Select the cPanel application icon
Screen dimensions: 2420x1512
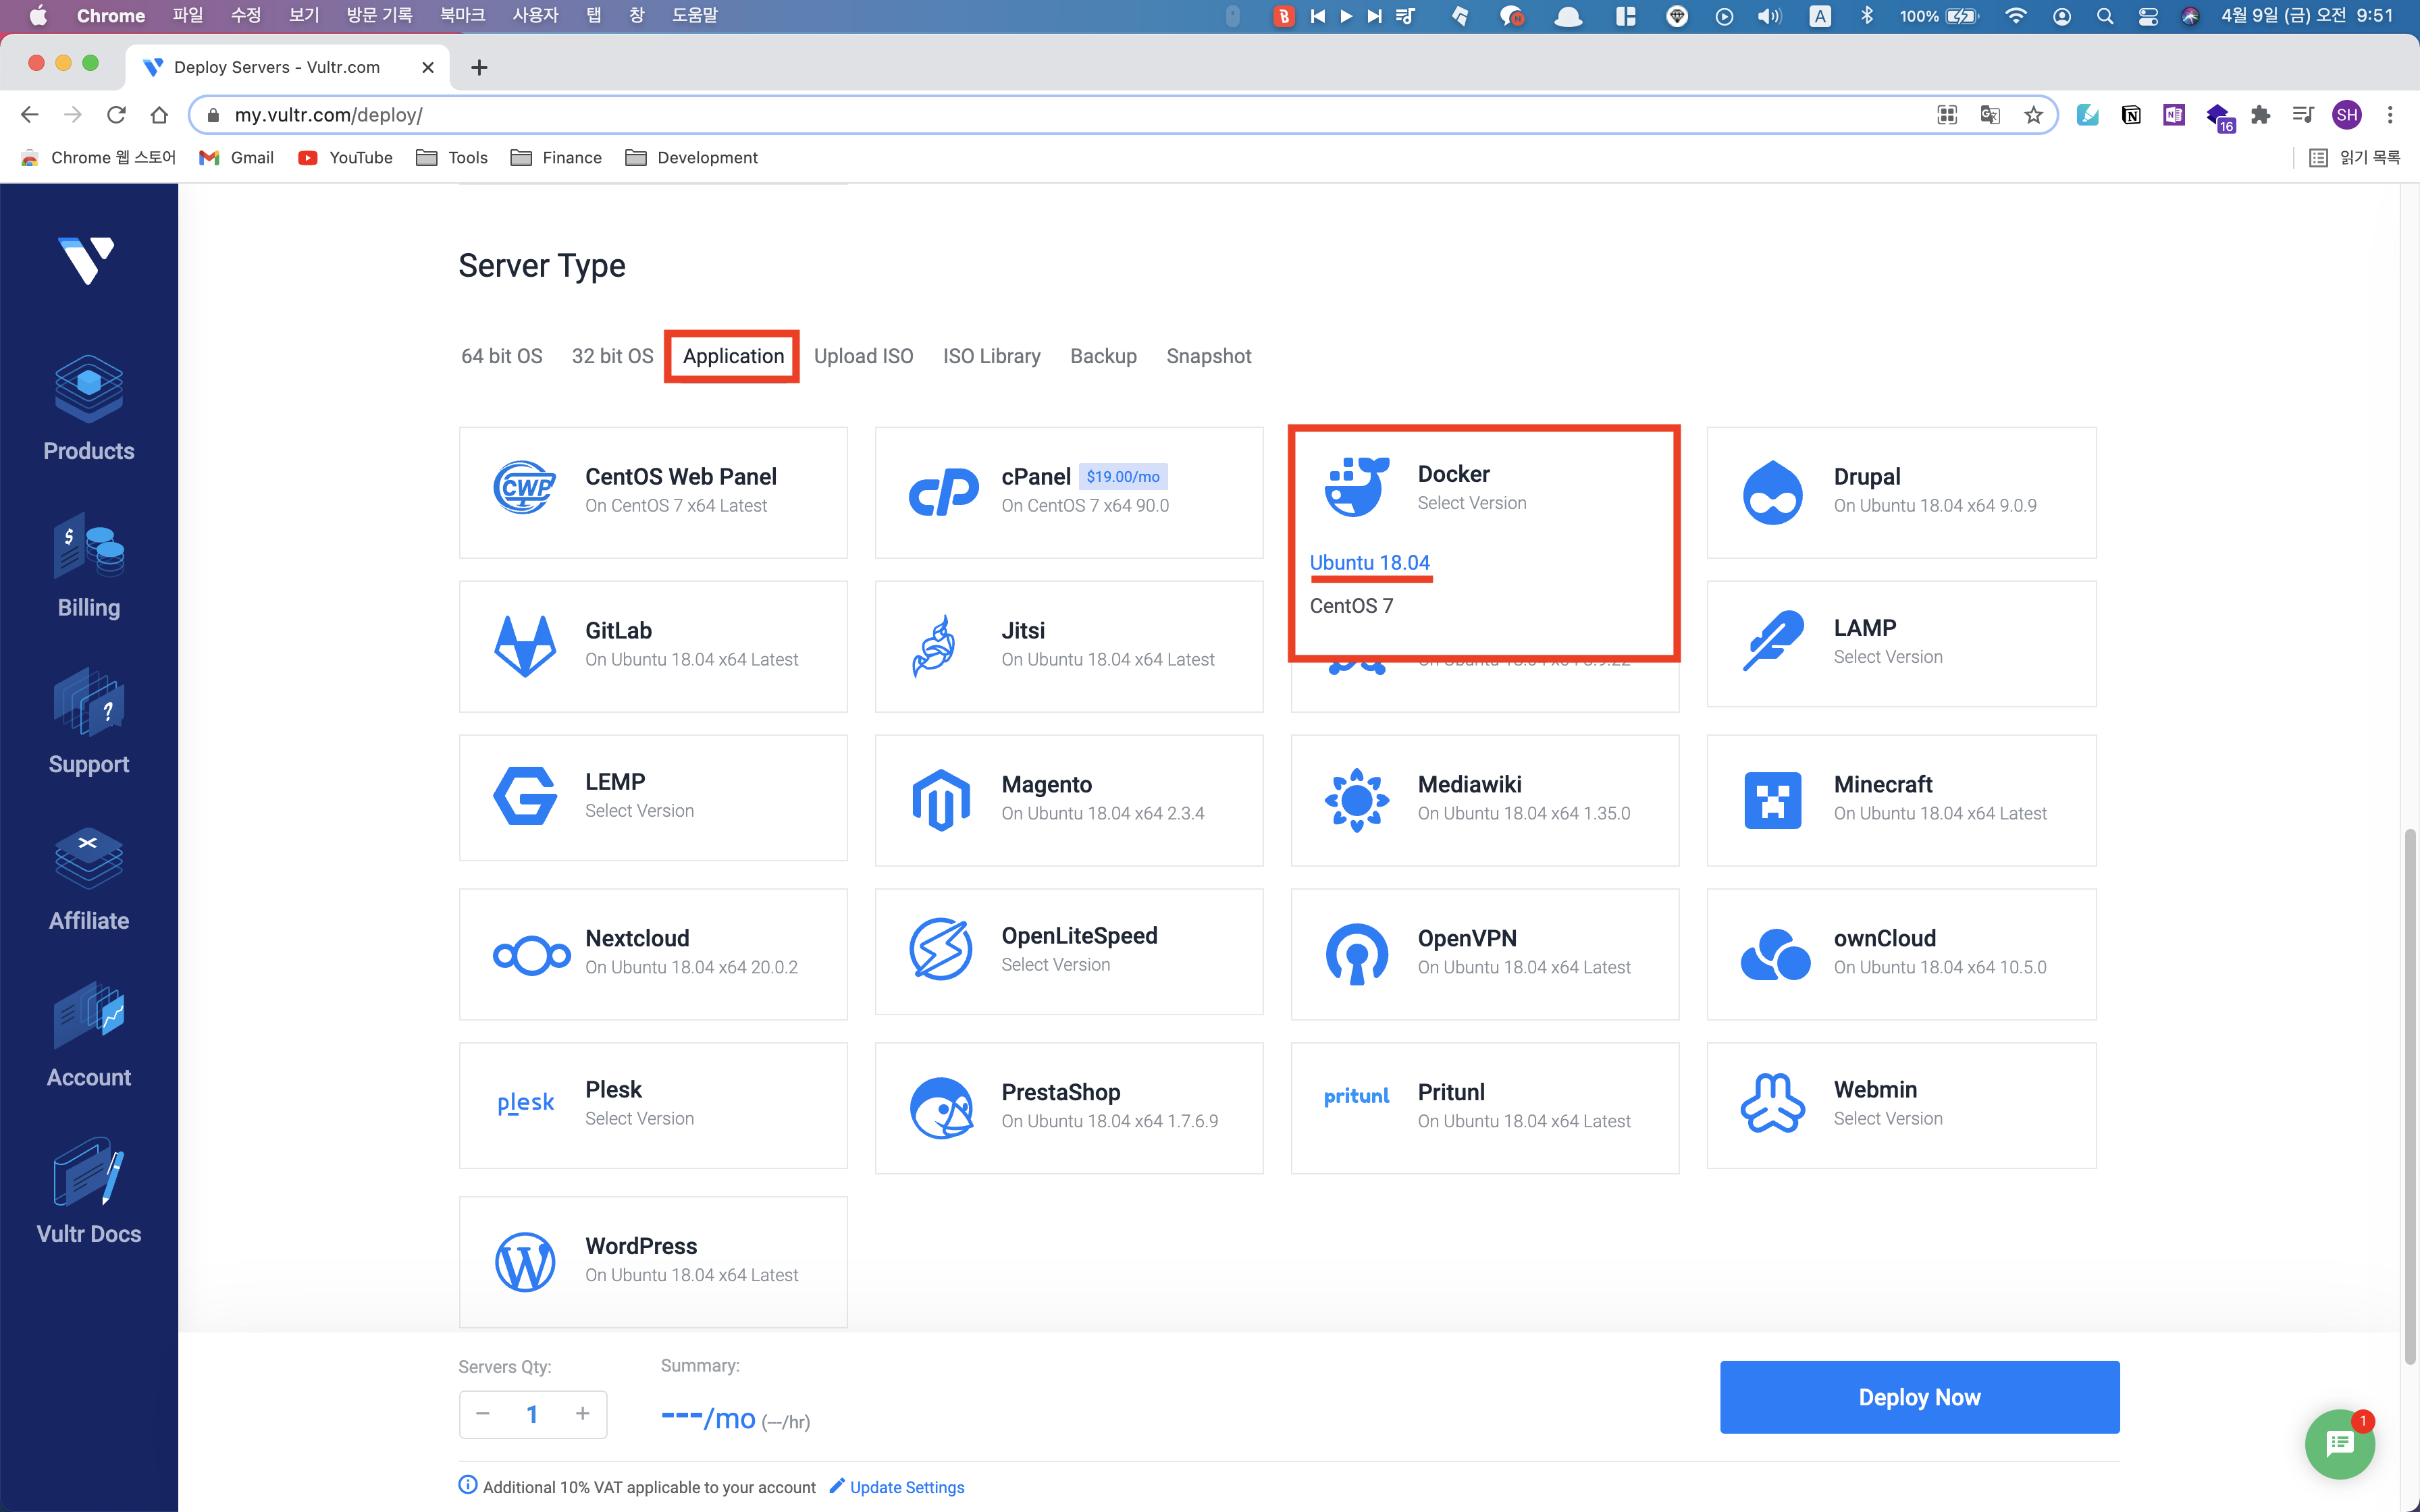[942, 492]
